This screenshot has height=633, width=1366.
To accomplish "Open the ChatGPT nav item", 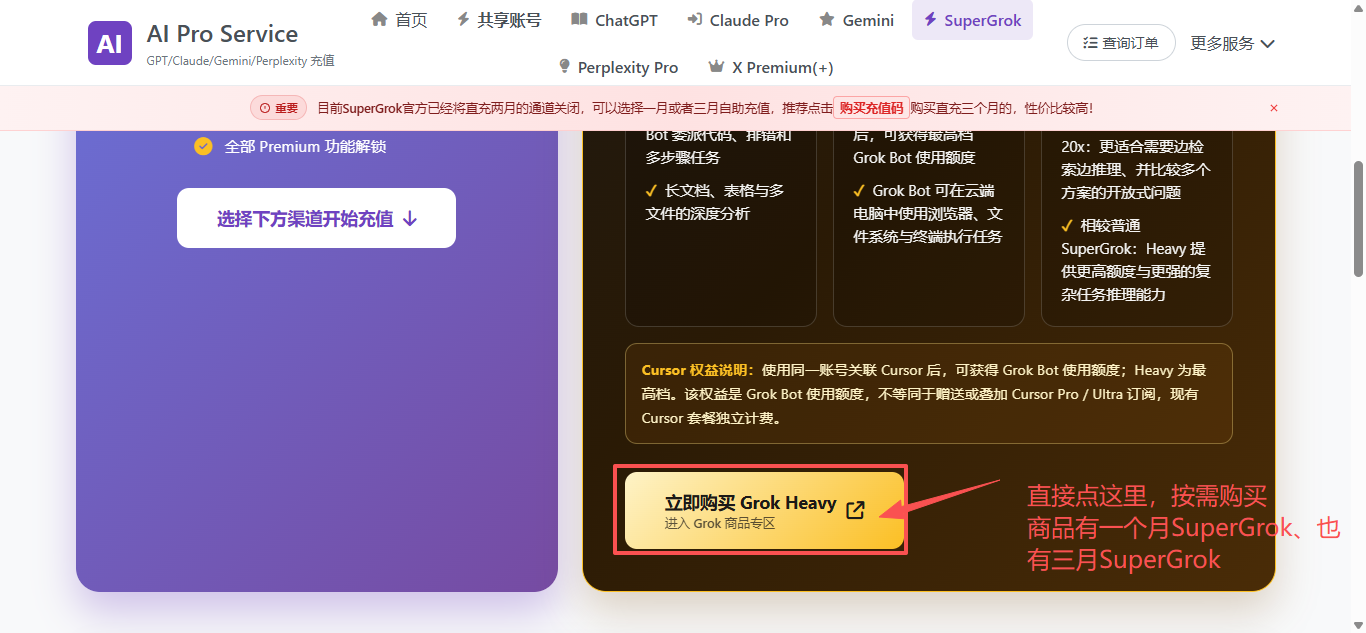I will pyautogui.click(x=616, y=20).
